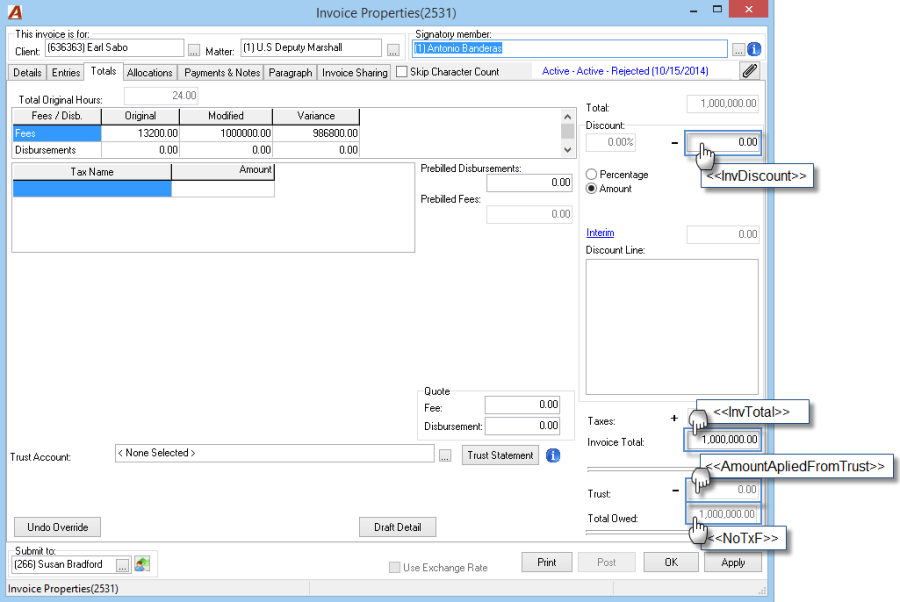Viewport: 900px width, 602px height.
Task: Enable the Use Exchange Rate checkbox
Action: (394, 567)
